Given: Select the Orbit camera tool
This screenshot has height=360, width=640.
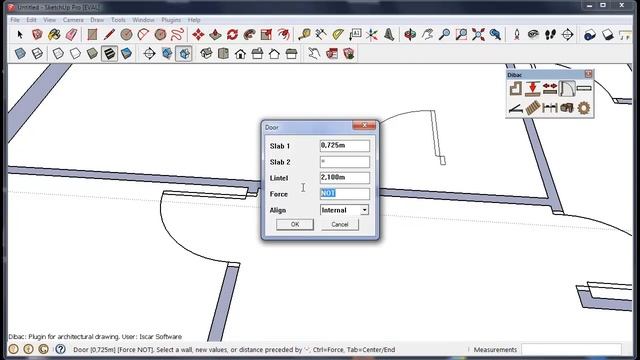Looking at the screenshot, I should (410, 35).
